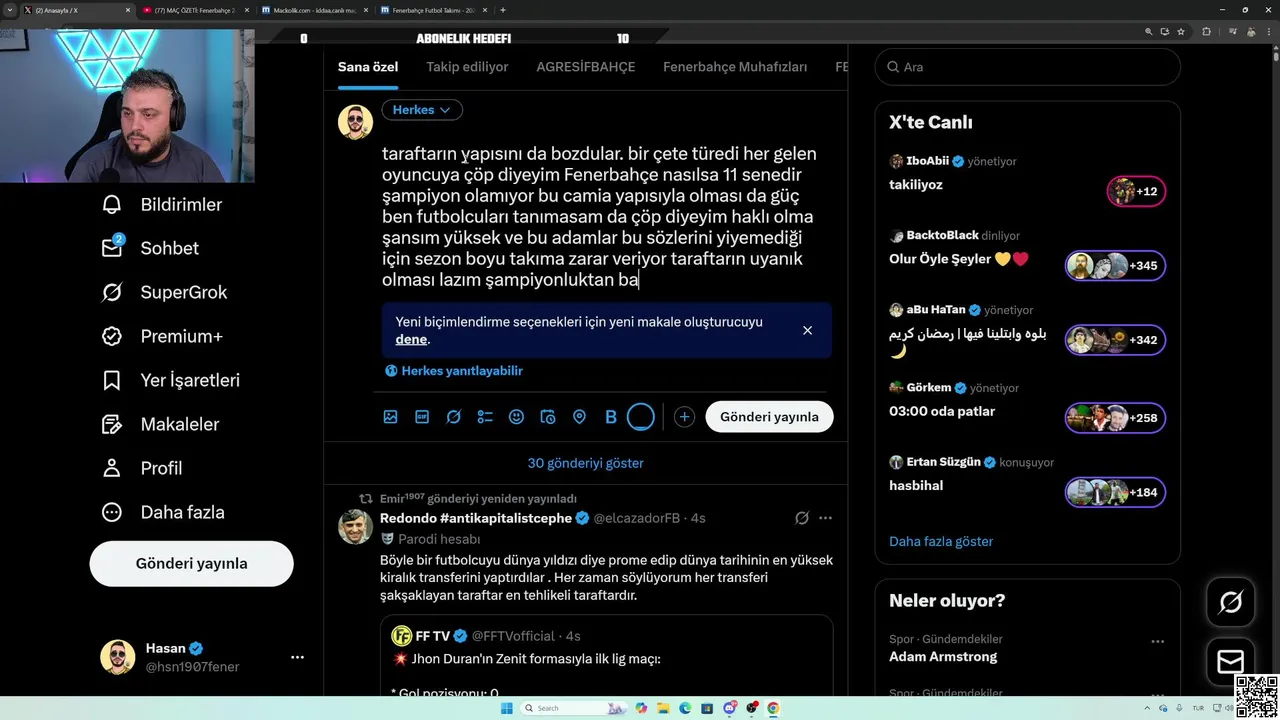Open Redondo's avatar on the post
The image size is (1280, 720).
click(355, 527)
